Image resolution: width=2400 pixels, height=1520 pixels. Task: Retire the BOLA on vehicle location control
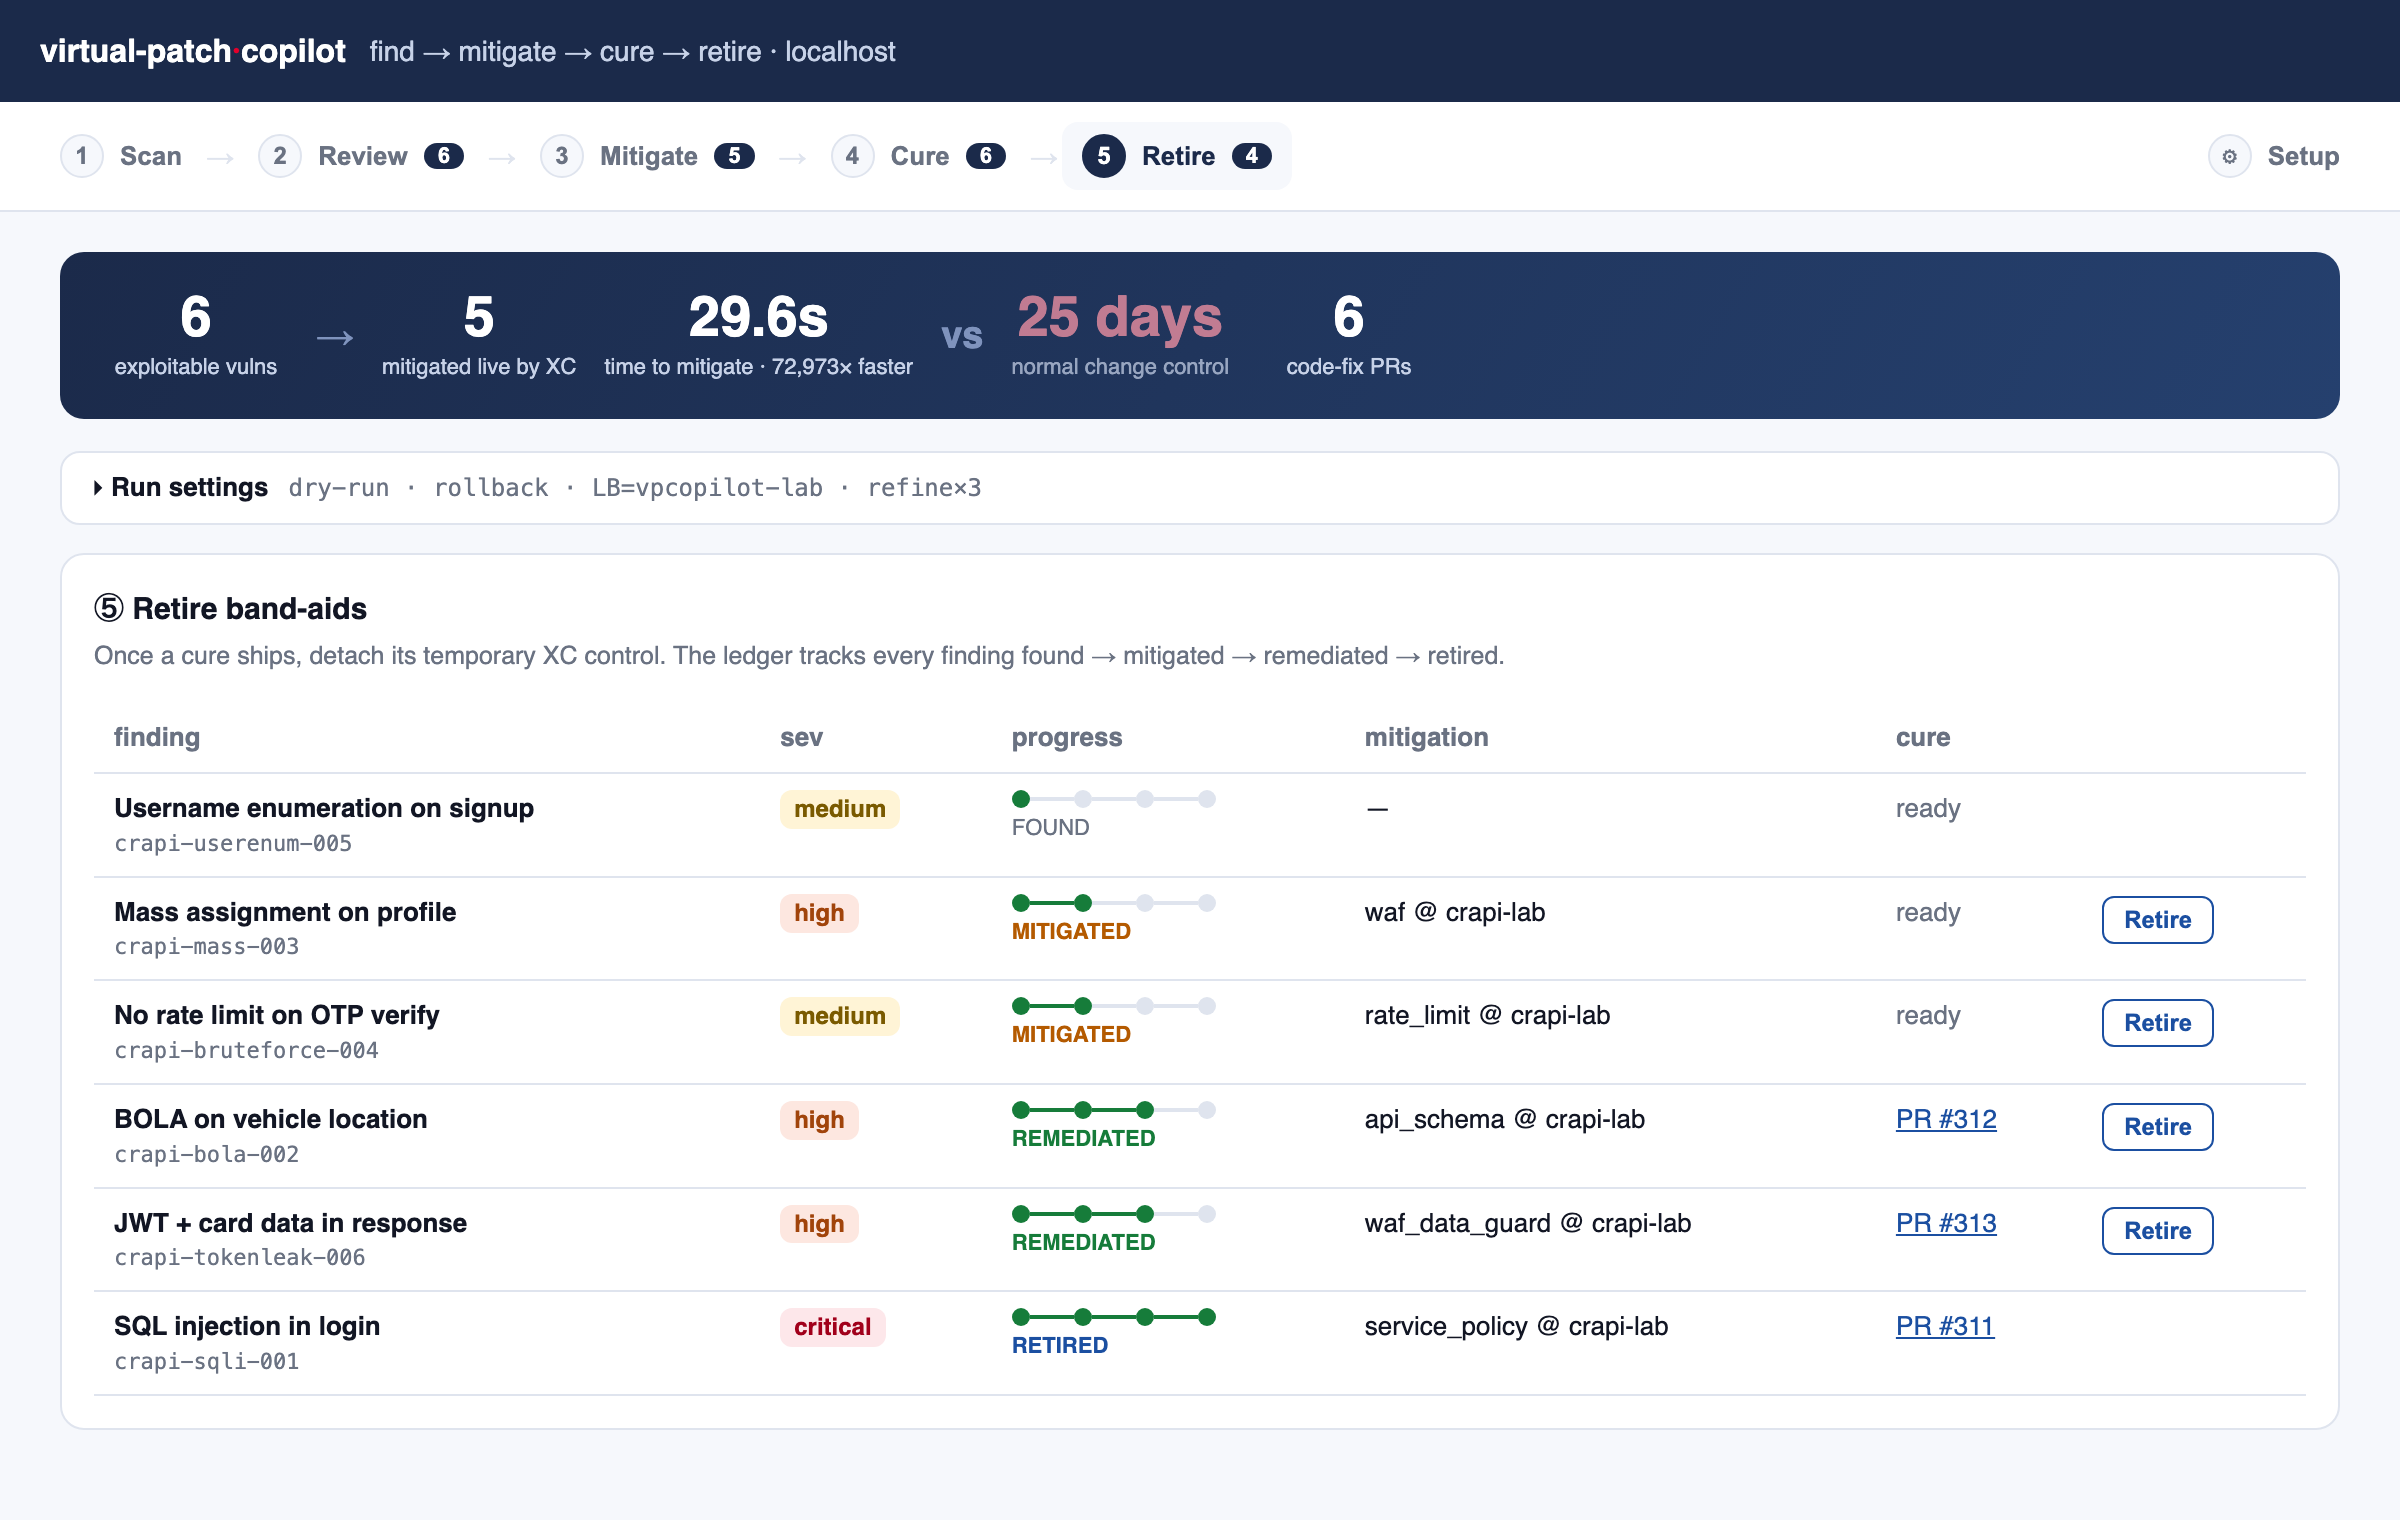pos(2157,1127)
